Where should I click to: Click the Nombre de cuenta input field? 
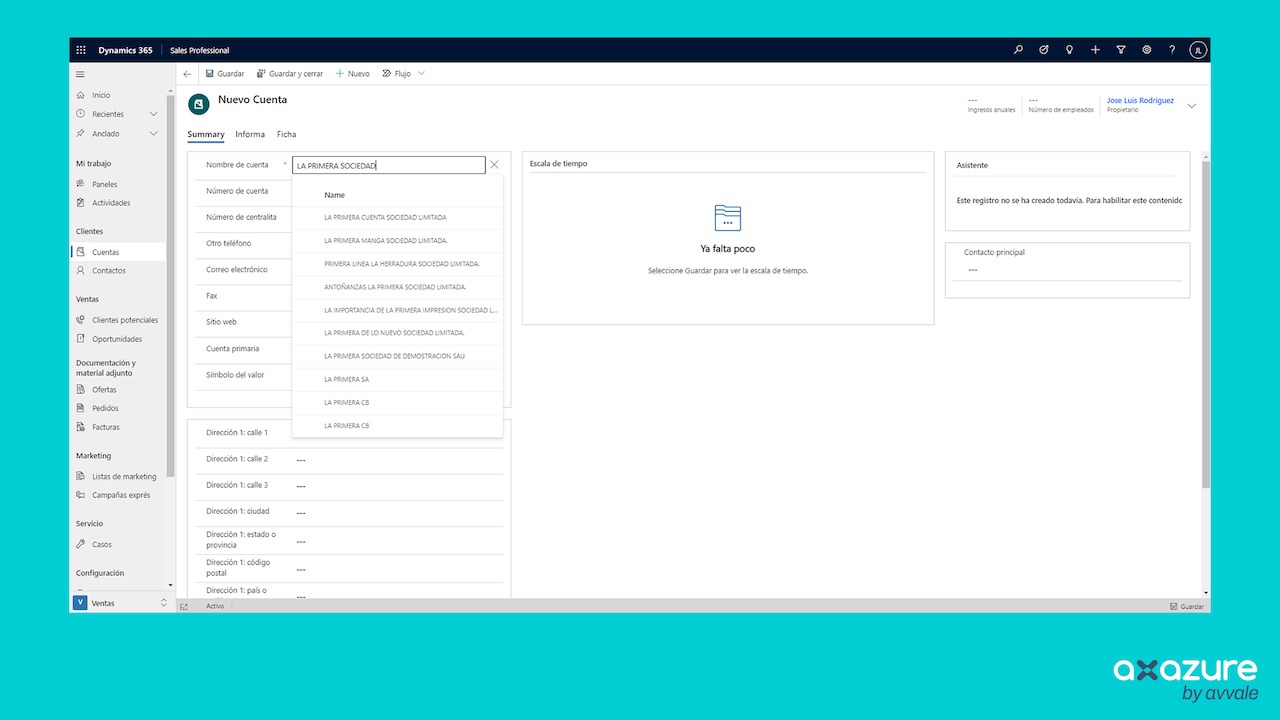388,165
